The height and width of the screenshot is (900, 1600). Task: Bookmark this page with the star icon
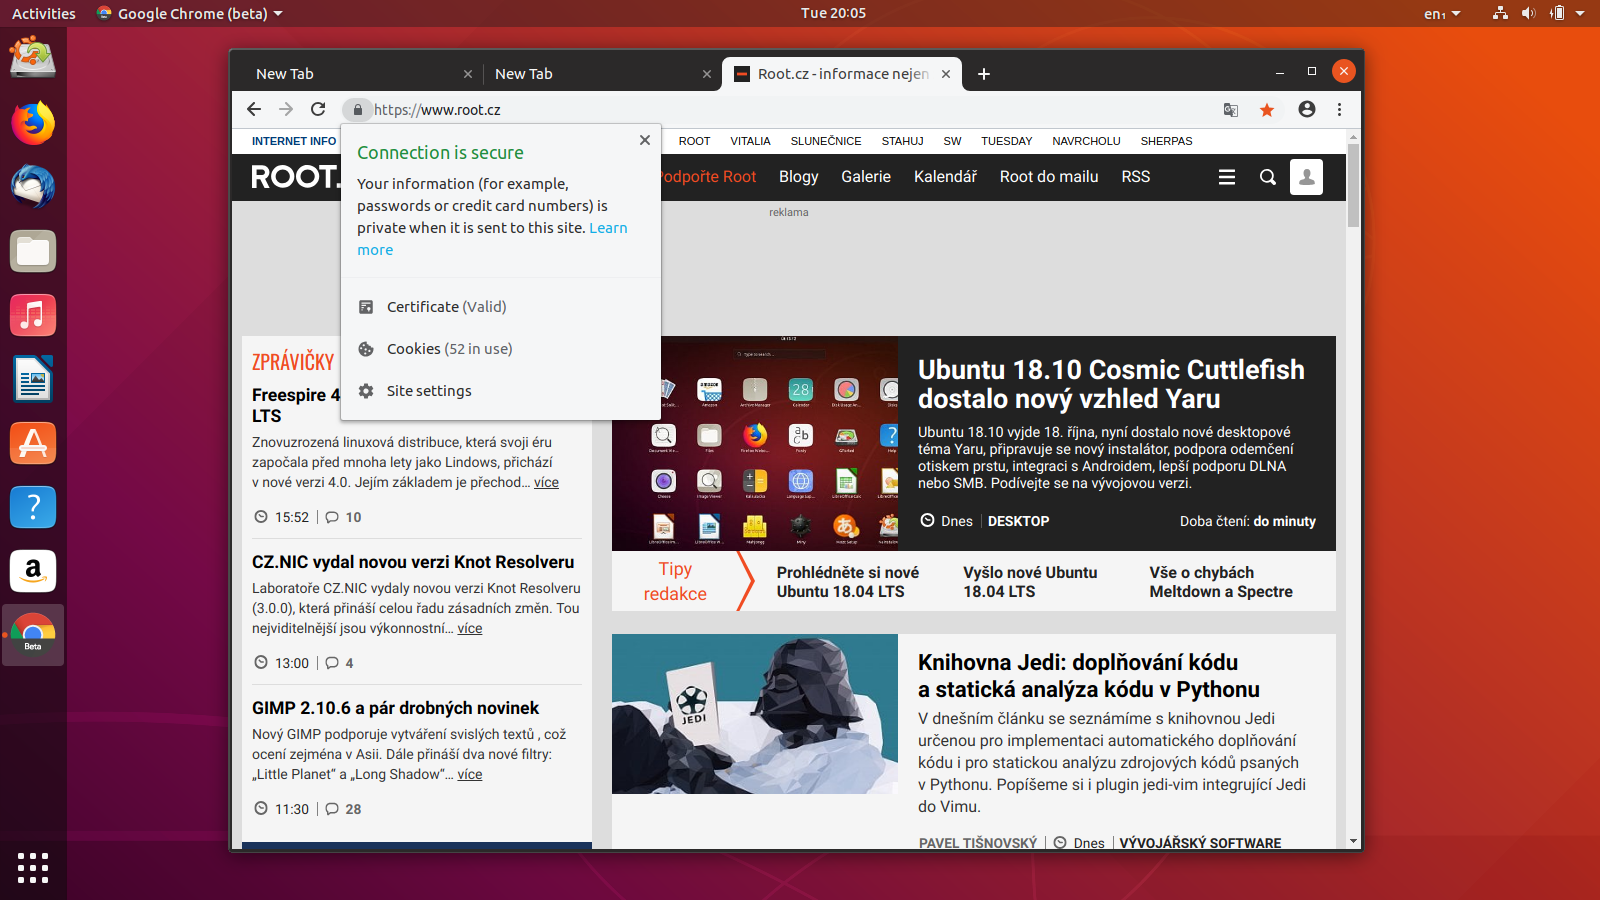(x=1268, y=110)
